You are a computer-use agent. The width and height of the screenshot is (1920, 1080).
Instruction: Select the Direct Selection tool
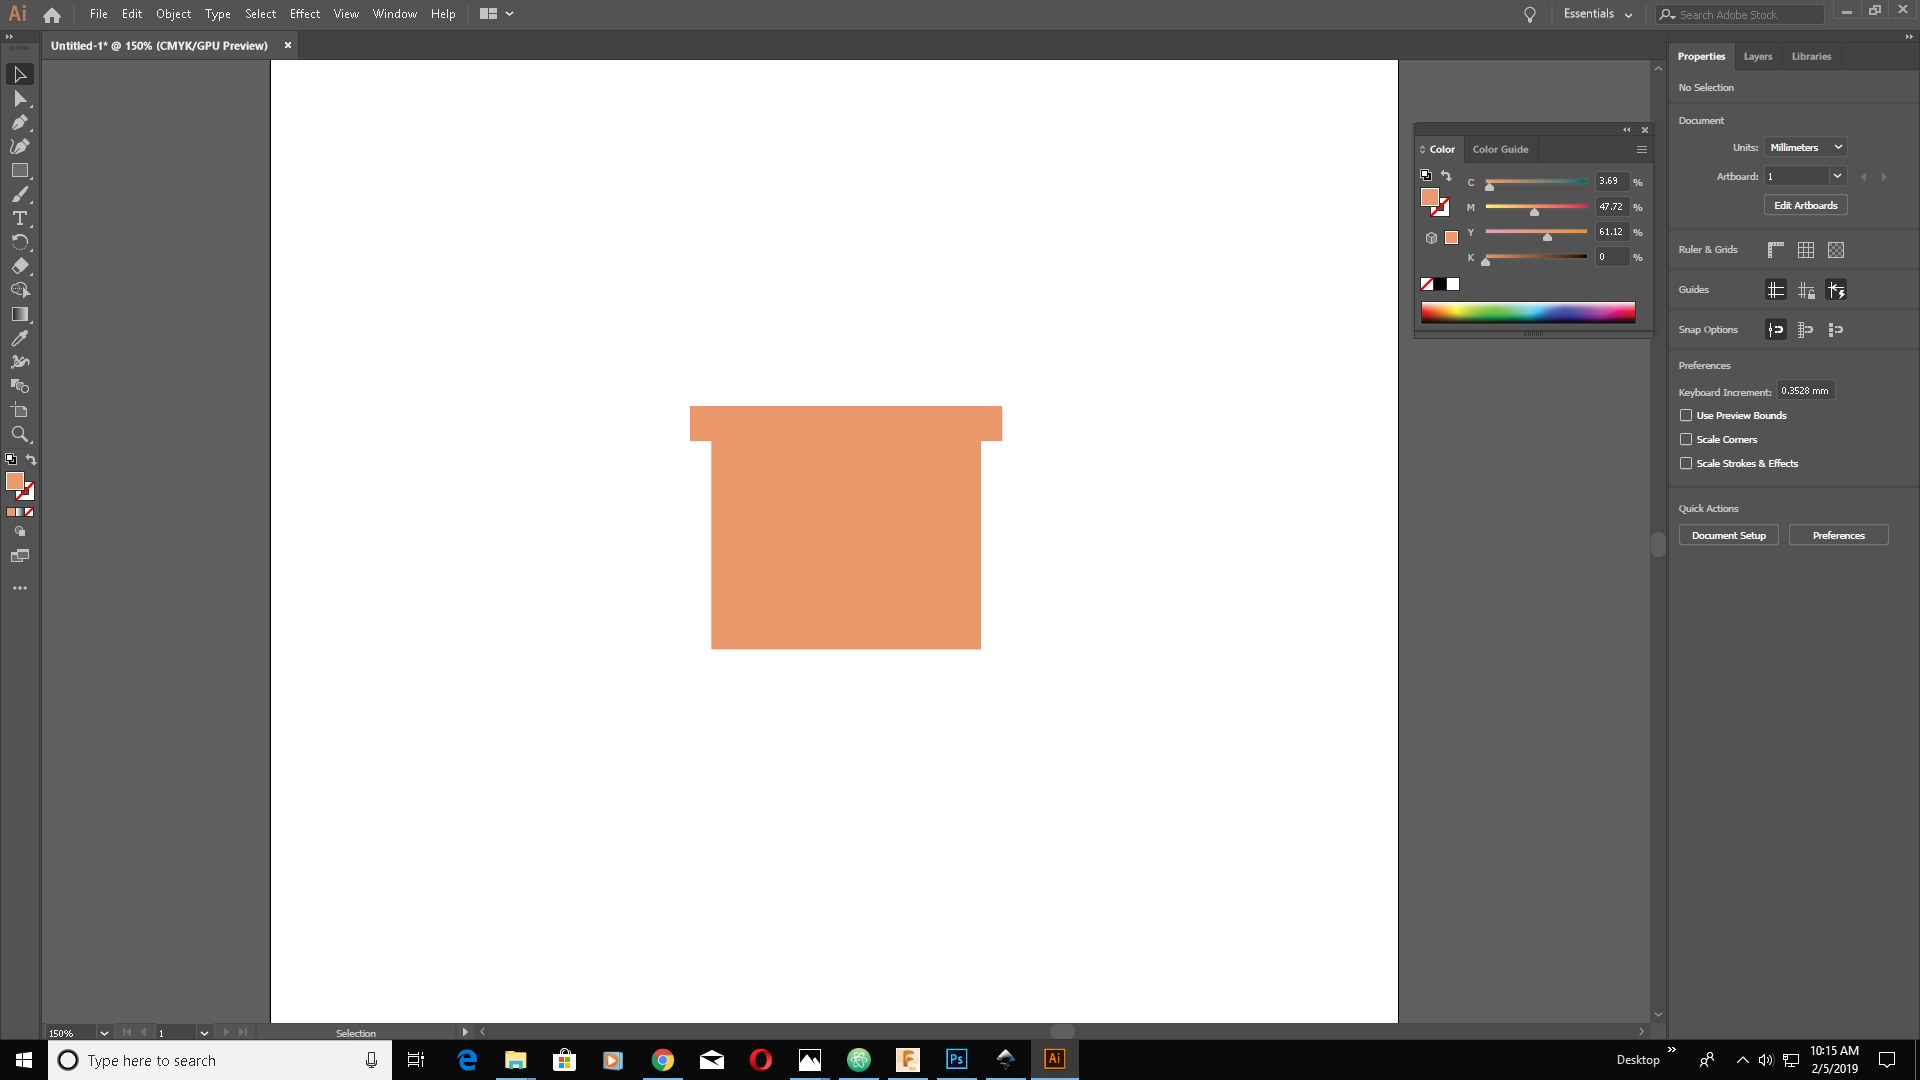19,99
